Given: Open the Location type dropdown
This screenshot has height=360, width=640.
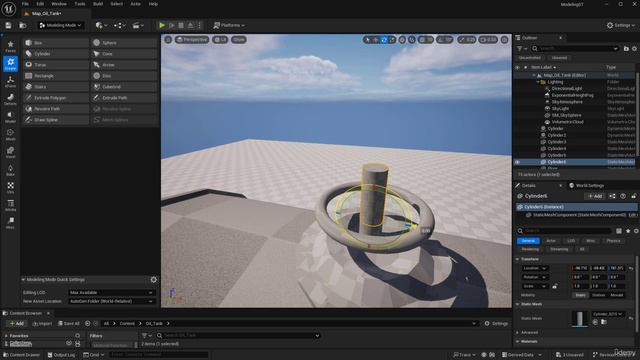Looking at the screenshot, I should point(535,268).
